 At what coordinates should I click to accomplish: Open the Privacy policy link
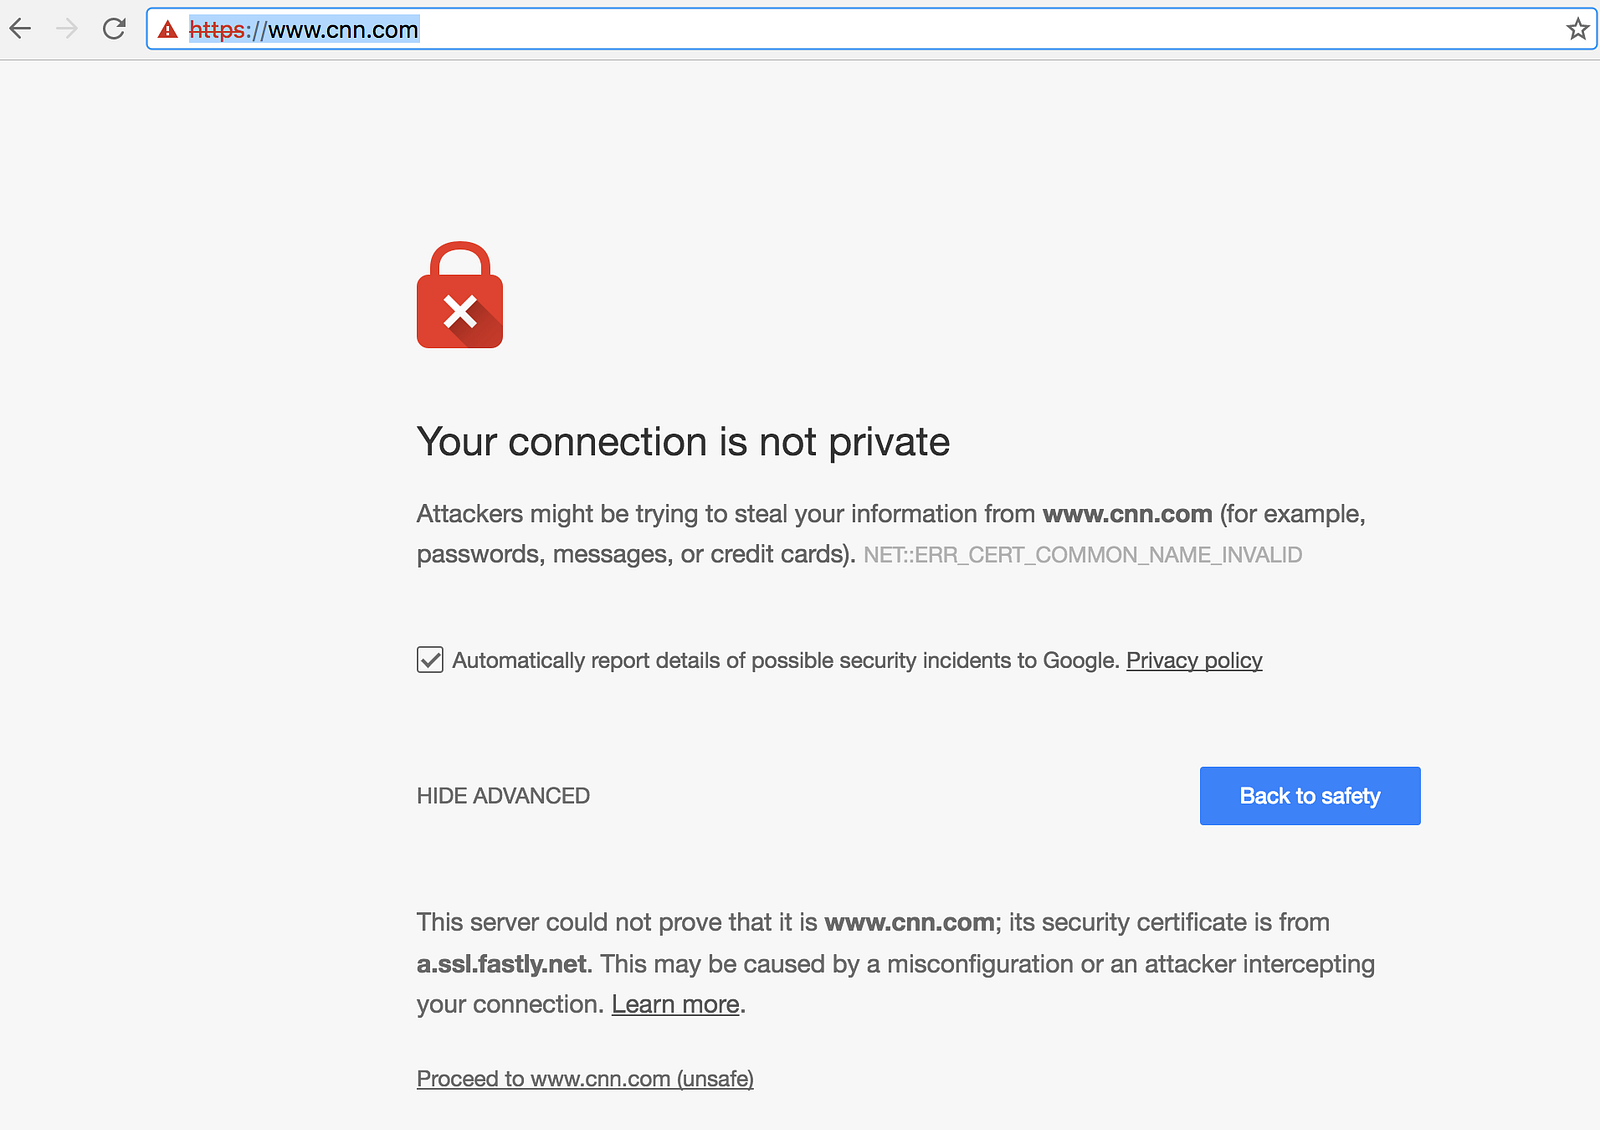1194,660
